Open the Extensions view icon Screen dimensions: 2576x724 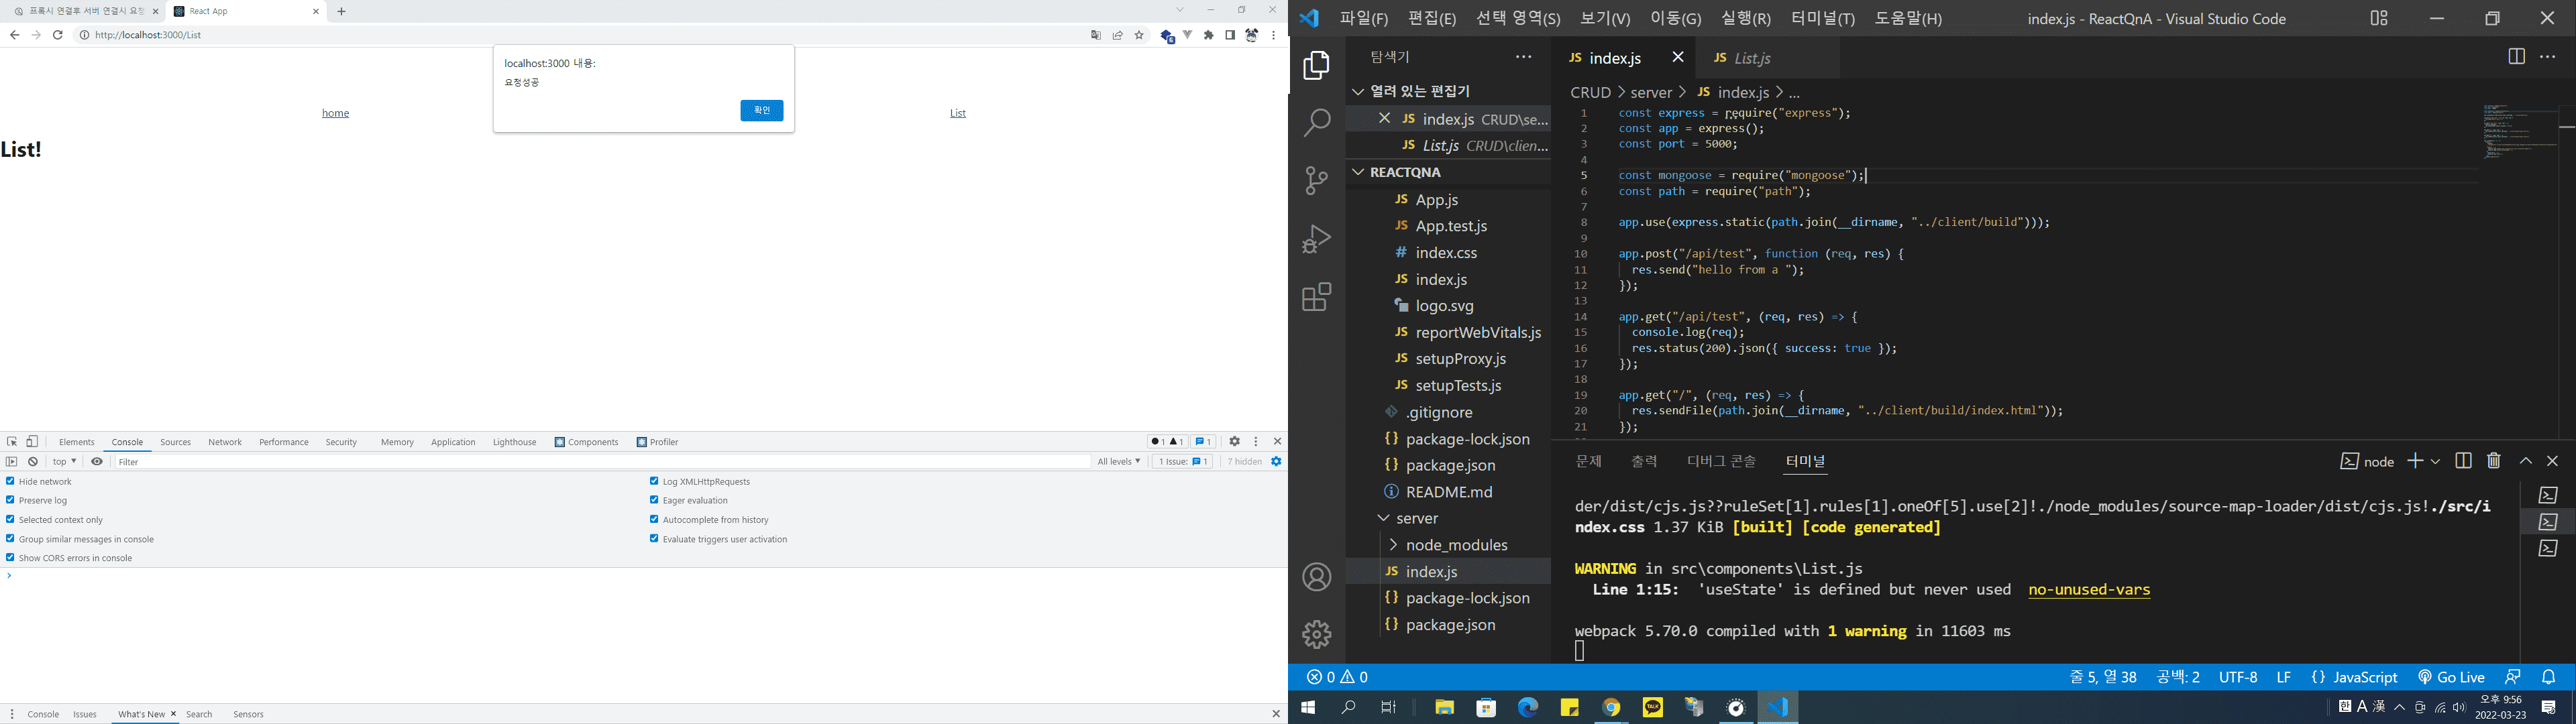pyautogui.click(x=1316, y=297)
